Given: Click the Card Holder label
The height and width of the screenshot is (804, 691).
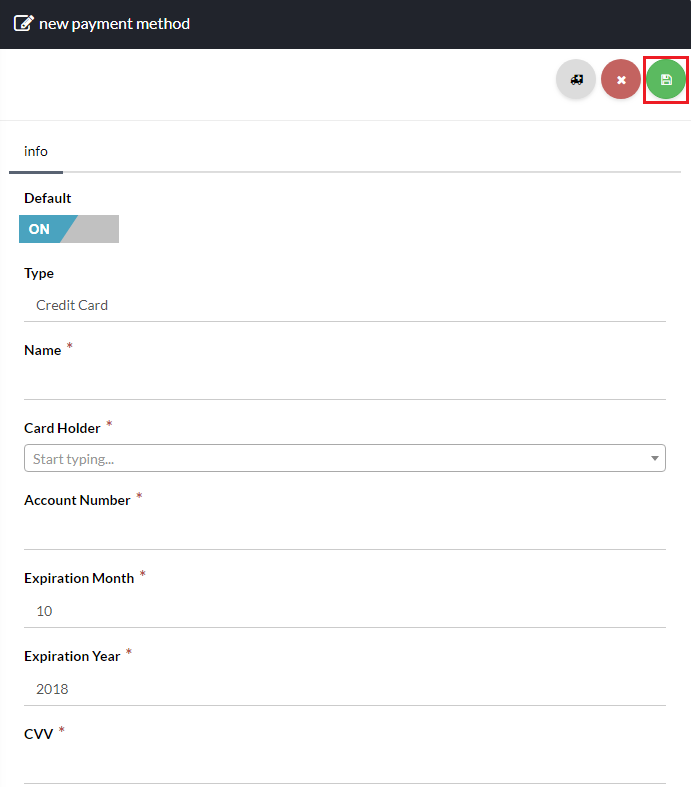Looking at the screenshot, I should pyautogui.click(x=62, y=428).
